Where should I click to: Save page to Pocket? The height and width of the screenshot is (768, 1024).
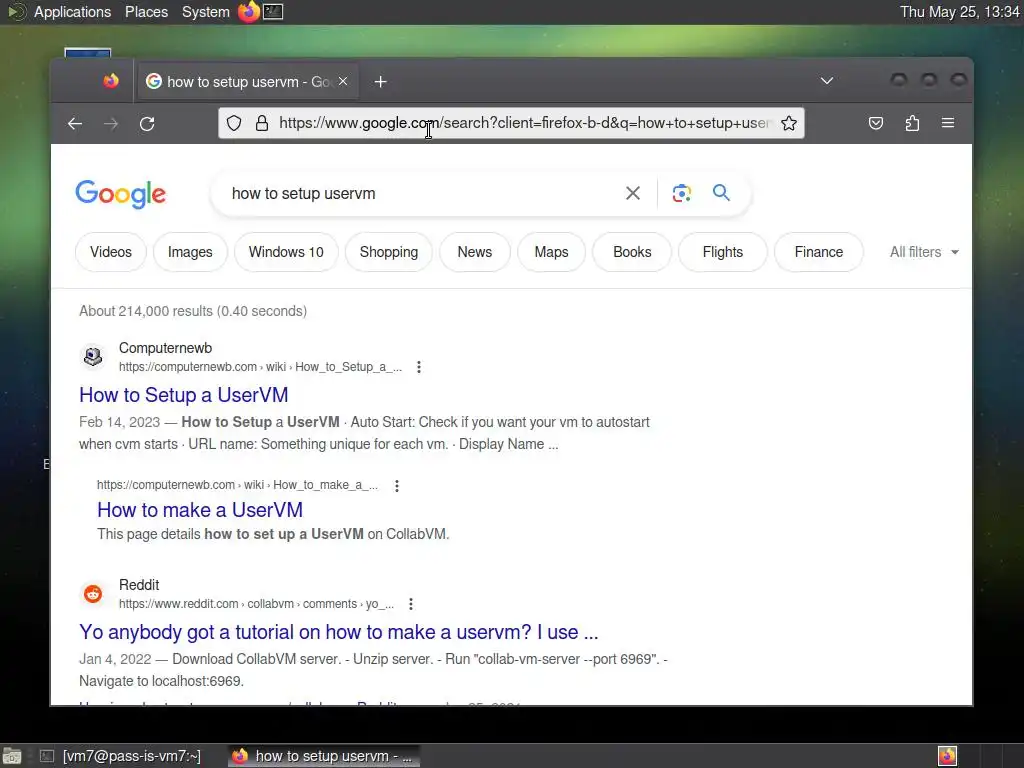coord(876,123)
